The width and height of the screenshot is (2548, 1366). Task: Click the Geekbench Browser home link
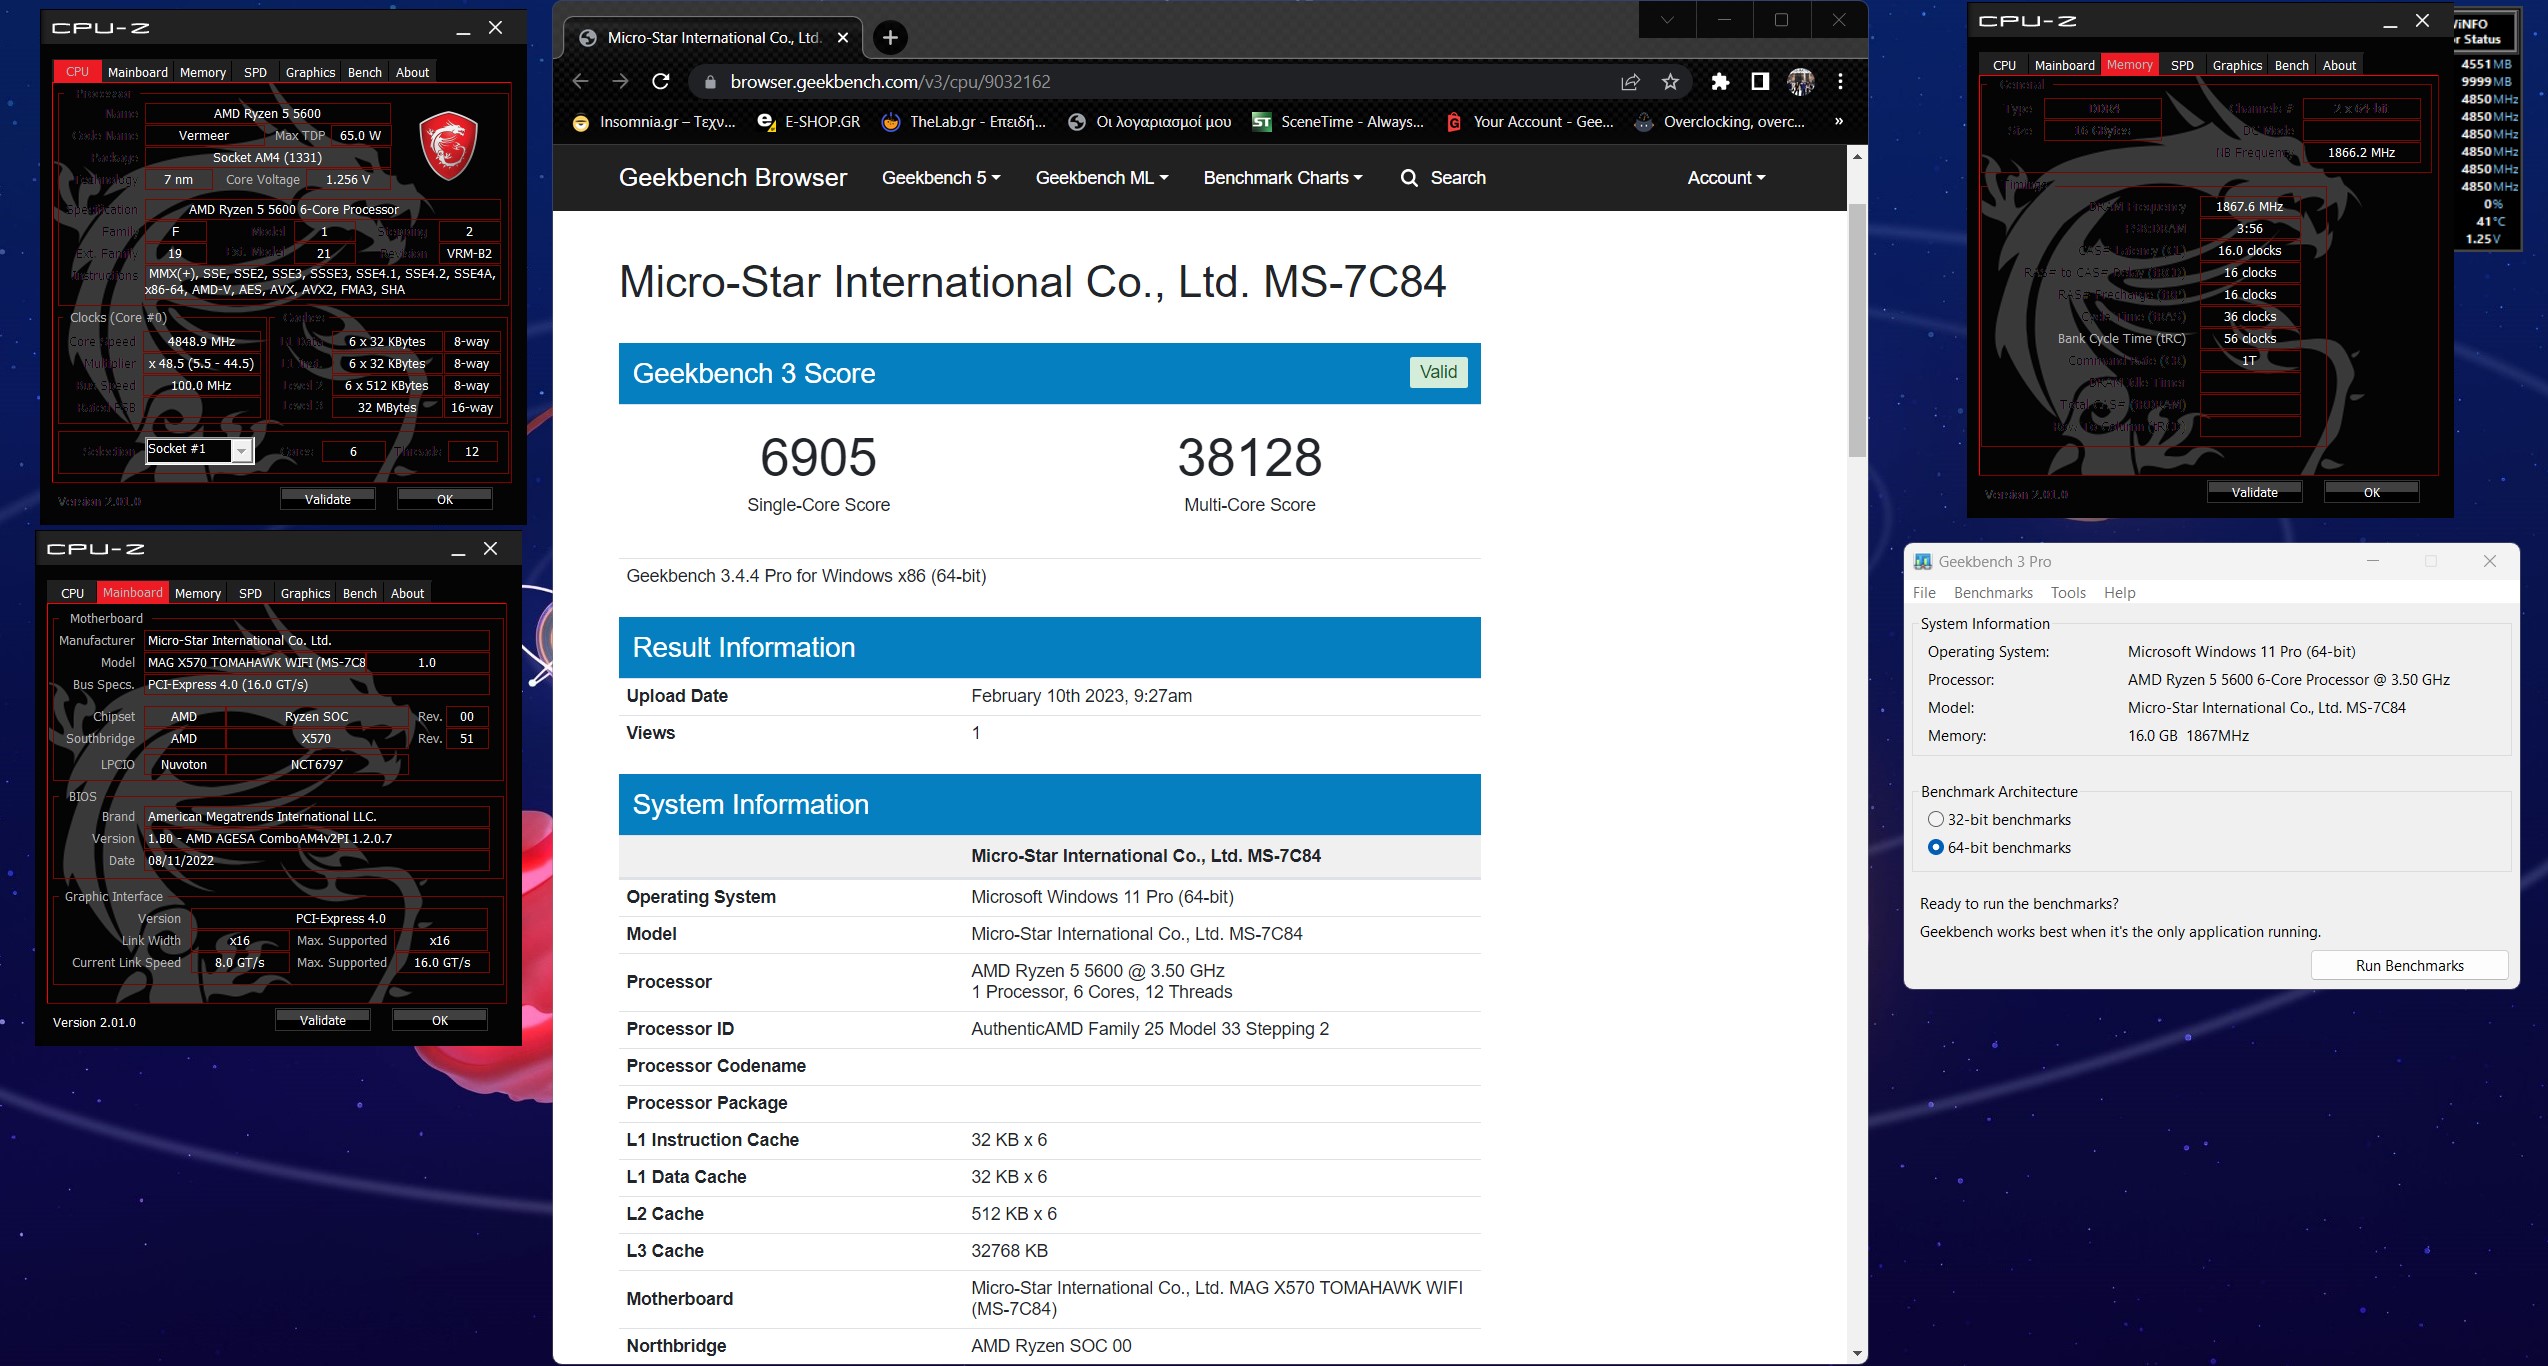pos(733,178)
